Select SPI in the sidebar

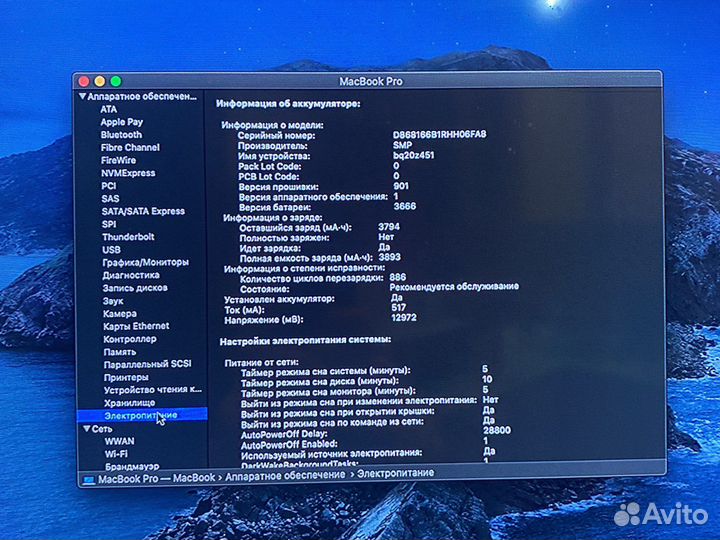pos(109,224)
